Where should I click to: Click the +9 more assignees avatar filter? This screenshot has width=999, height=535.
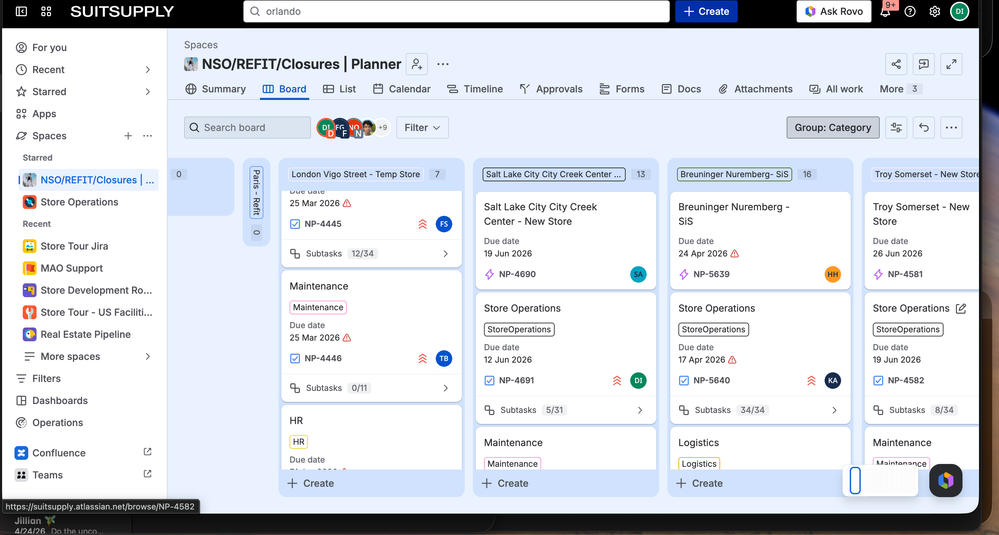[x=382, y=127]
